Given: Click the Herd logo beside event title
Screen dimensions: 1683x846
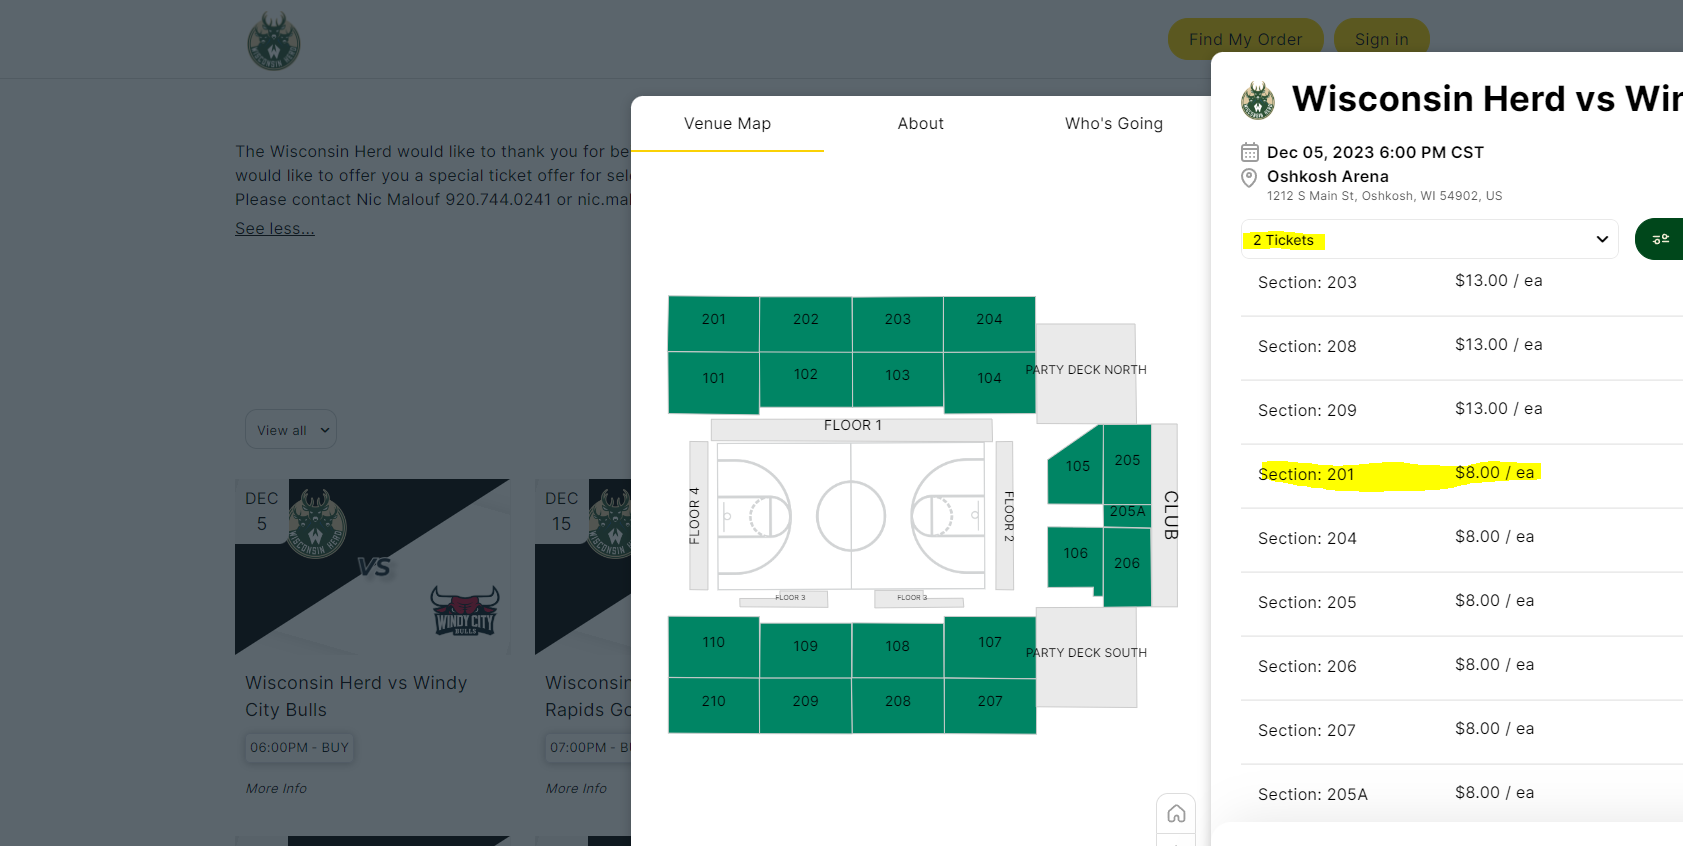Looking at the screenshot, I should coord(1258,101).
